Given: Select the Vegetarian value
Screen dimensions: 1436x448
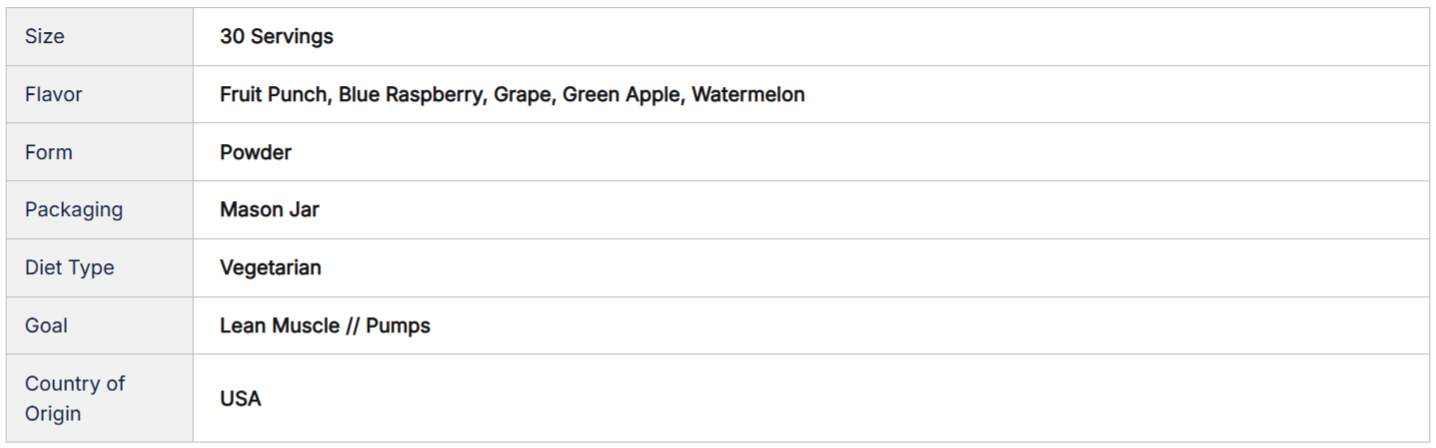Looking at the screenshot, I should [x=270, y=268].
